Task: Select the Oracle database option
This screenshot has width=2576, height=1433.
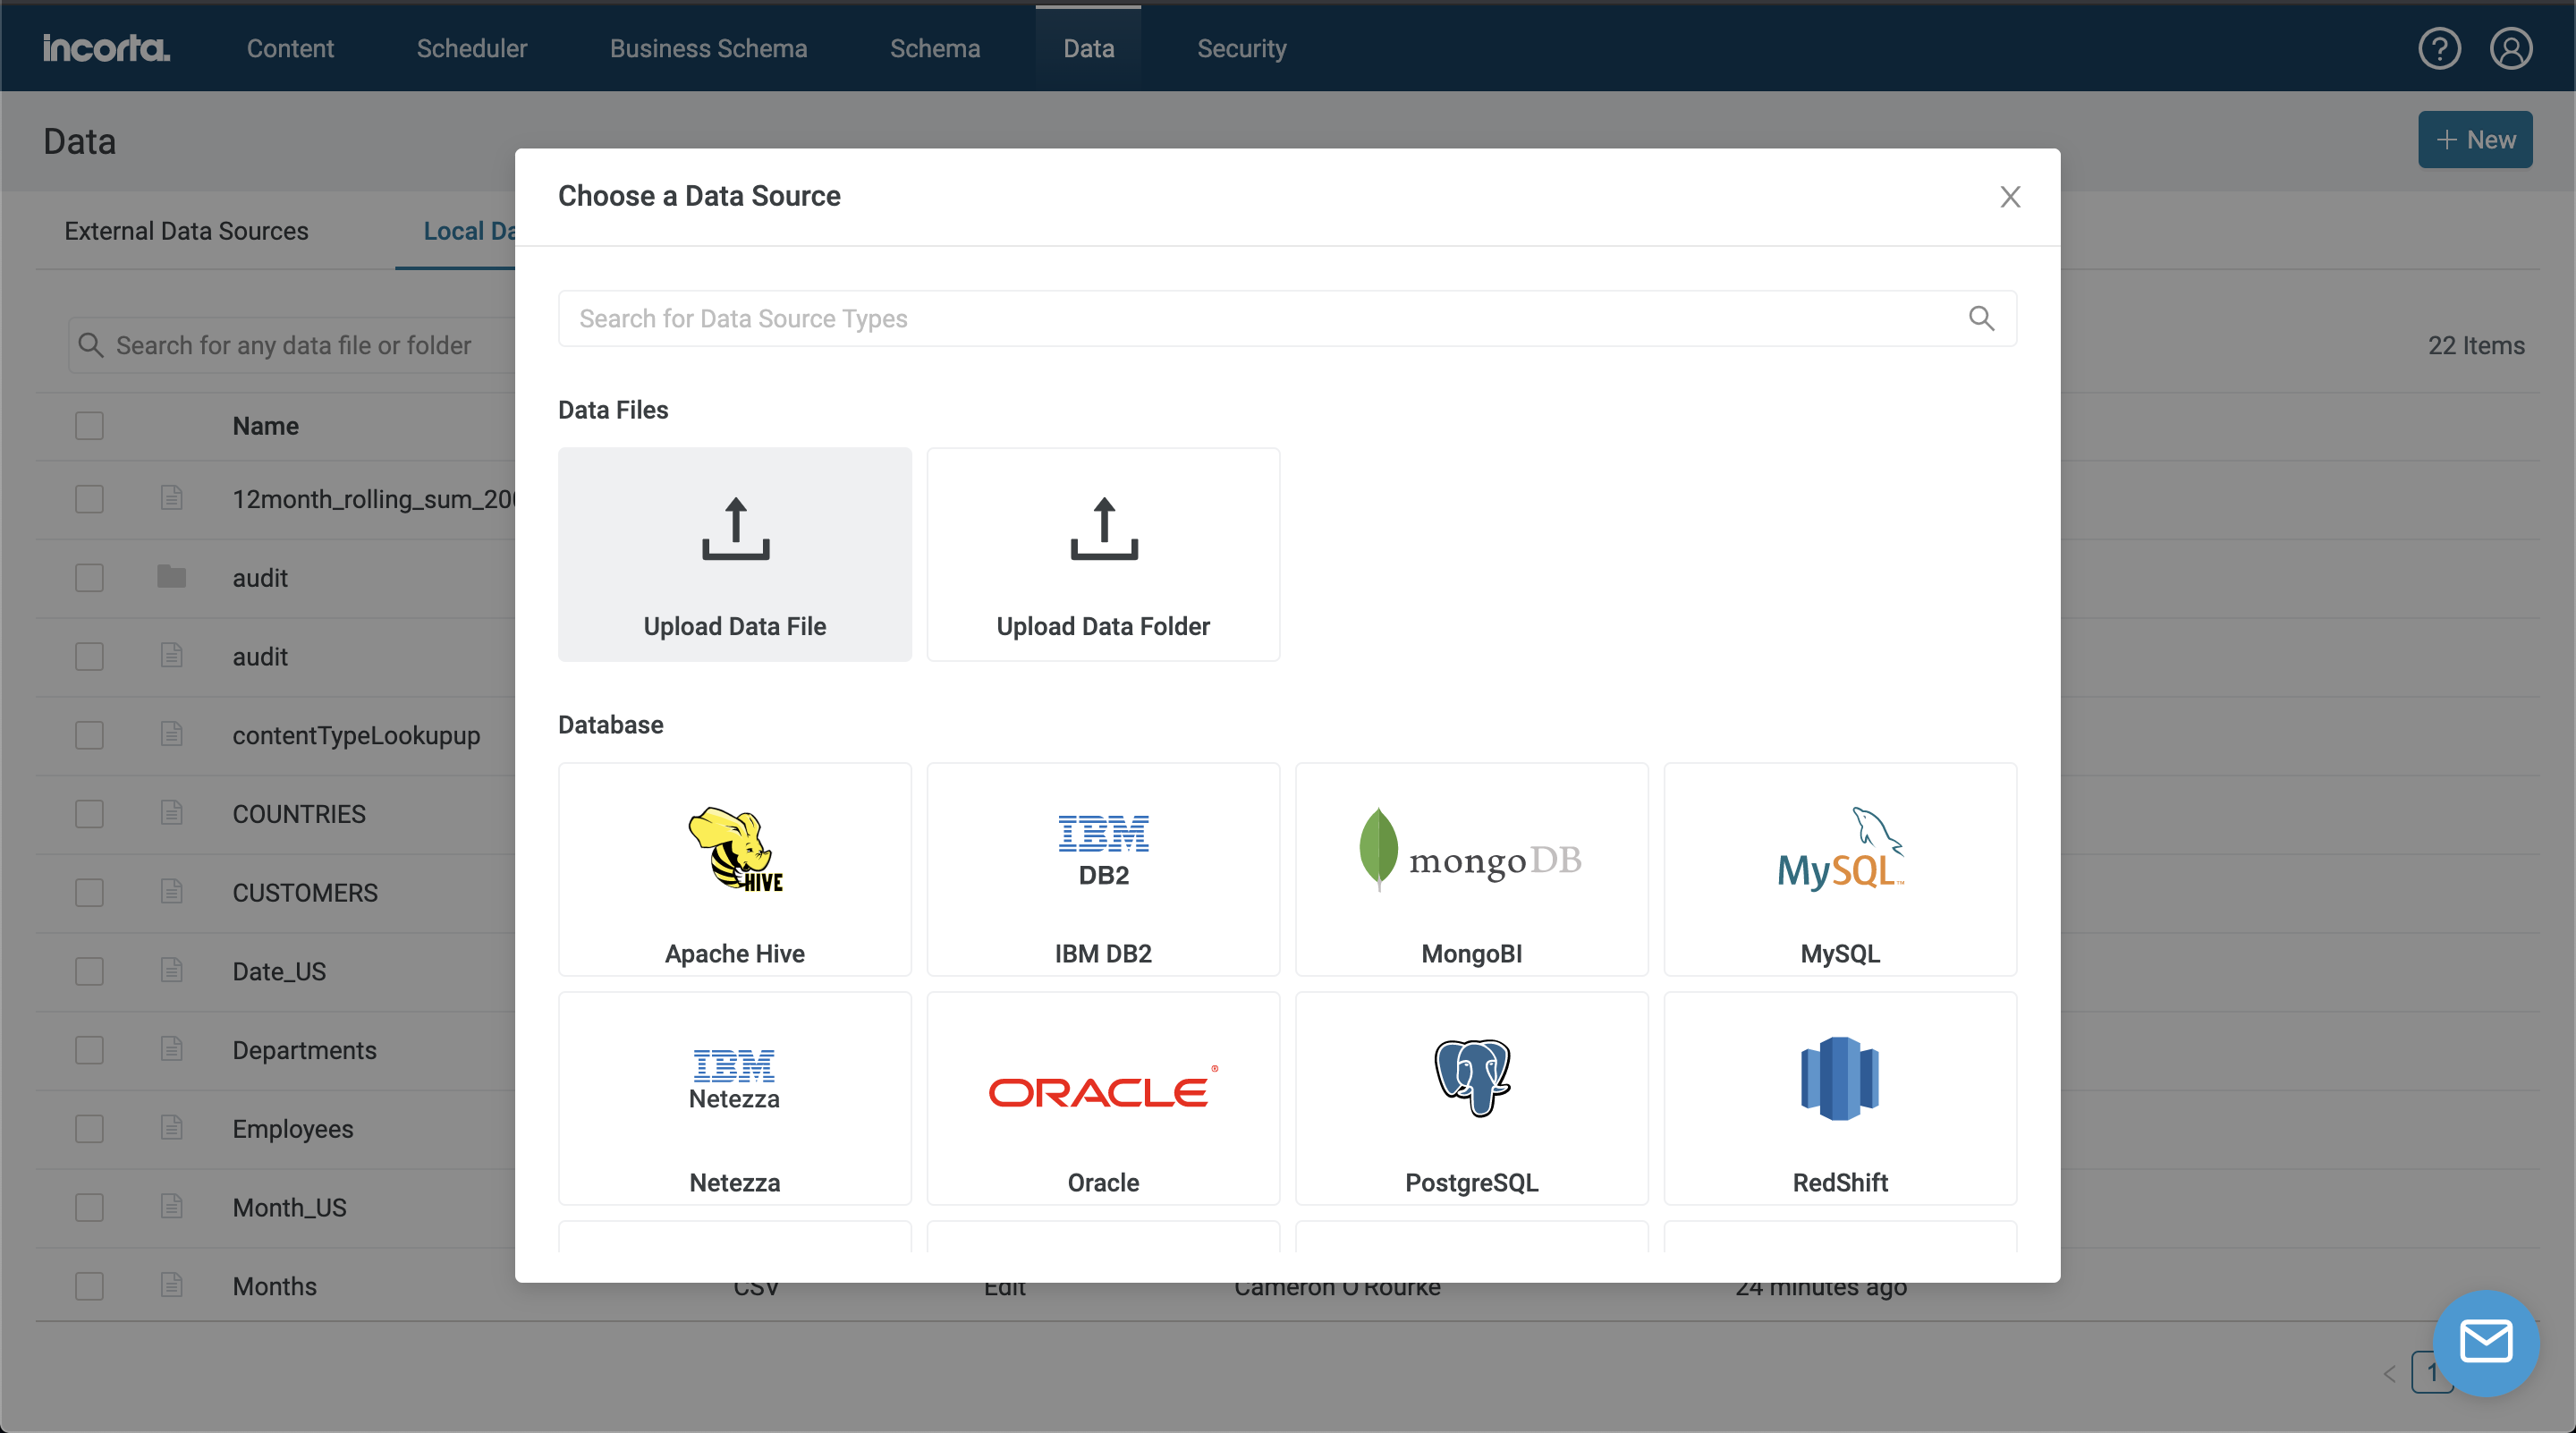Action: pyautogui.click(x=1102, y=1097)
